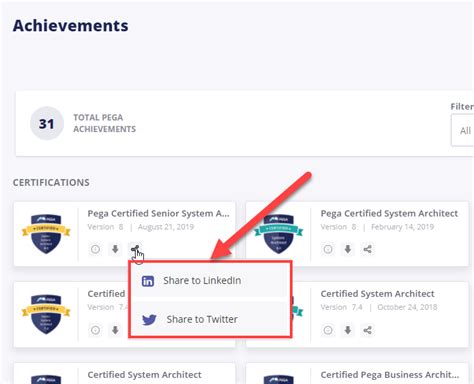Download Certified System Architect October 24, 2018 certificate
The width and height of the screenshot is (474, 384).
[348, 330]
